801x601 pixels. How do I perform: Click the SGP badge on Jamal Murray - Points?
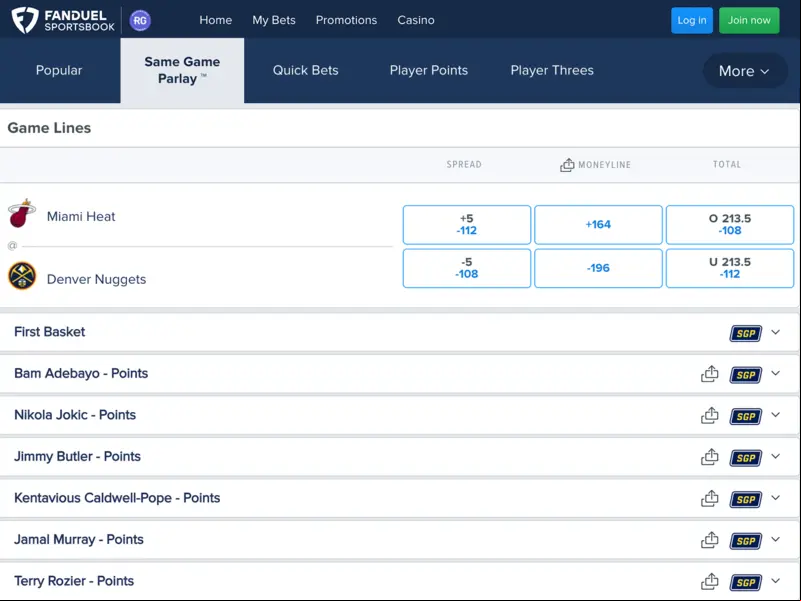point(746,540)
